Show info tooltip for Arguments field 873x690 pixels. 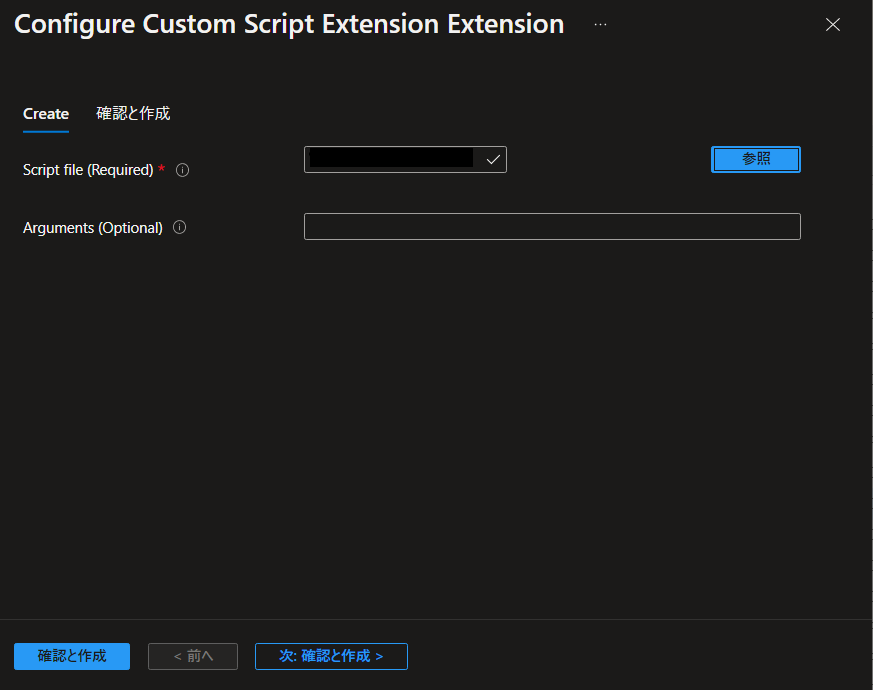tap(179, 227)
